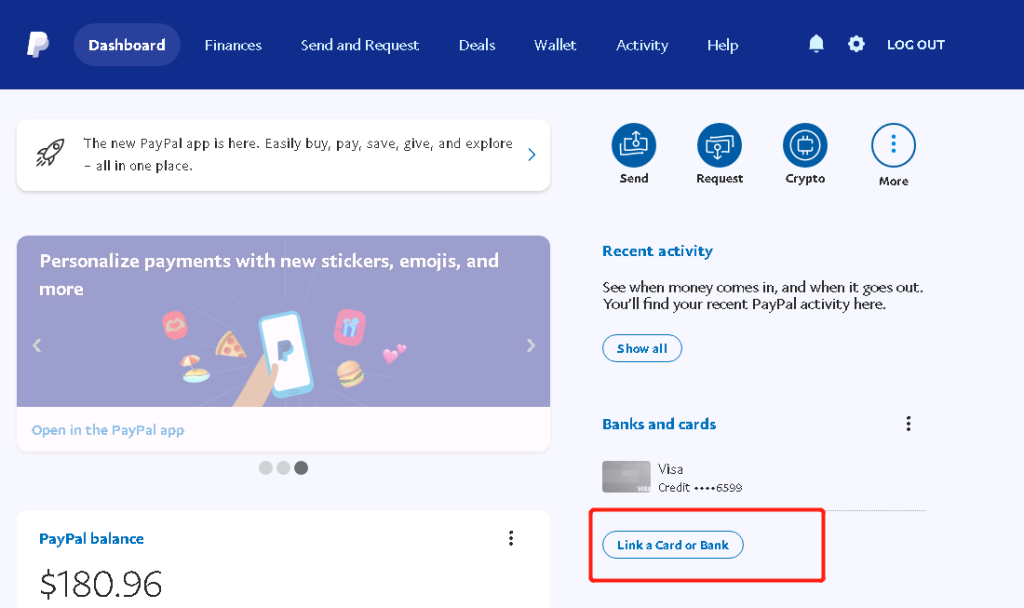
Task: Expand the new PayPal app banner arrow
Action: (x=532, y=154)
